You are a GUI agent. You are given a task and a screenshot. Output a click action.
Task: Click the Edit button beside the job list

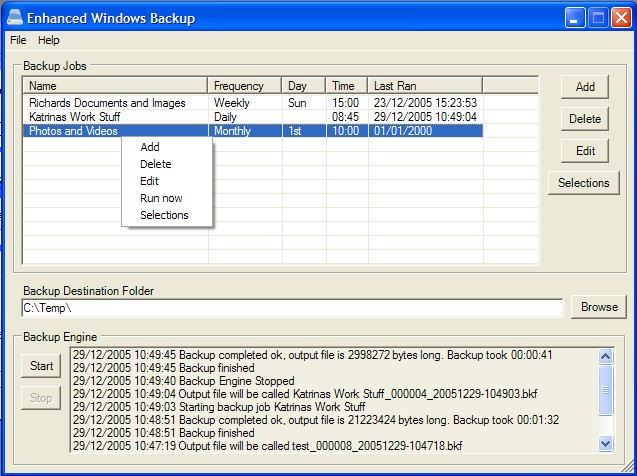coord(585,151)
